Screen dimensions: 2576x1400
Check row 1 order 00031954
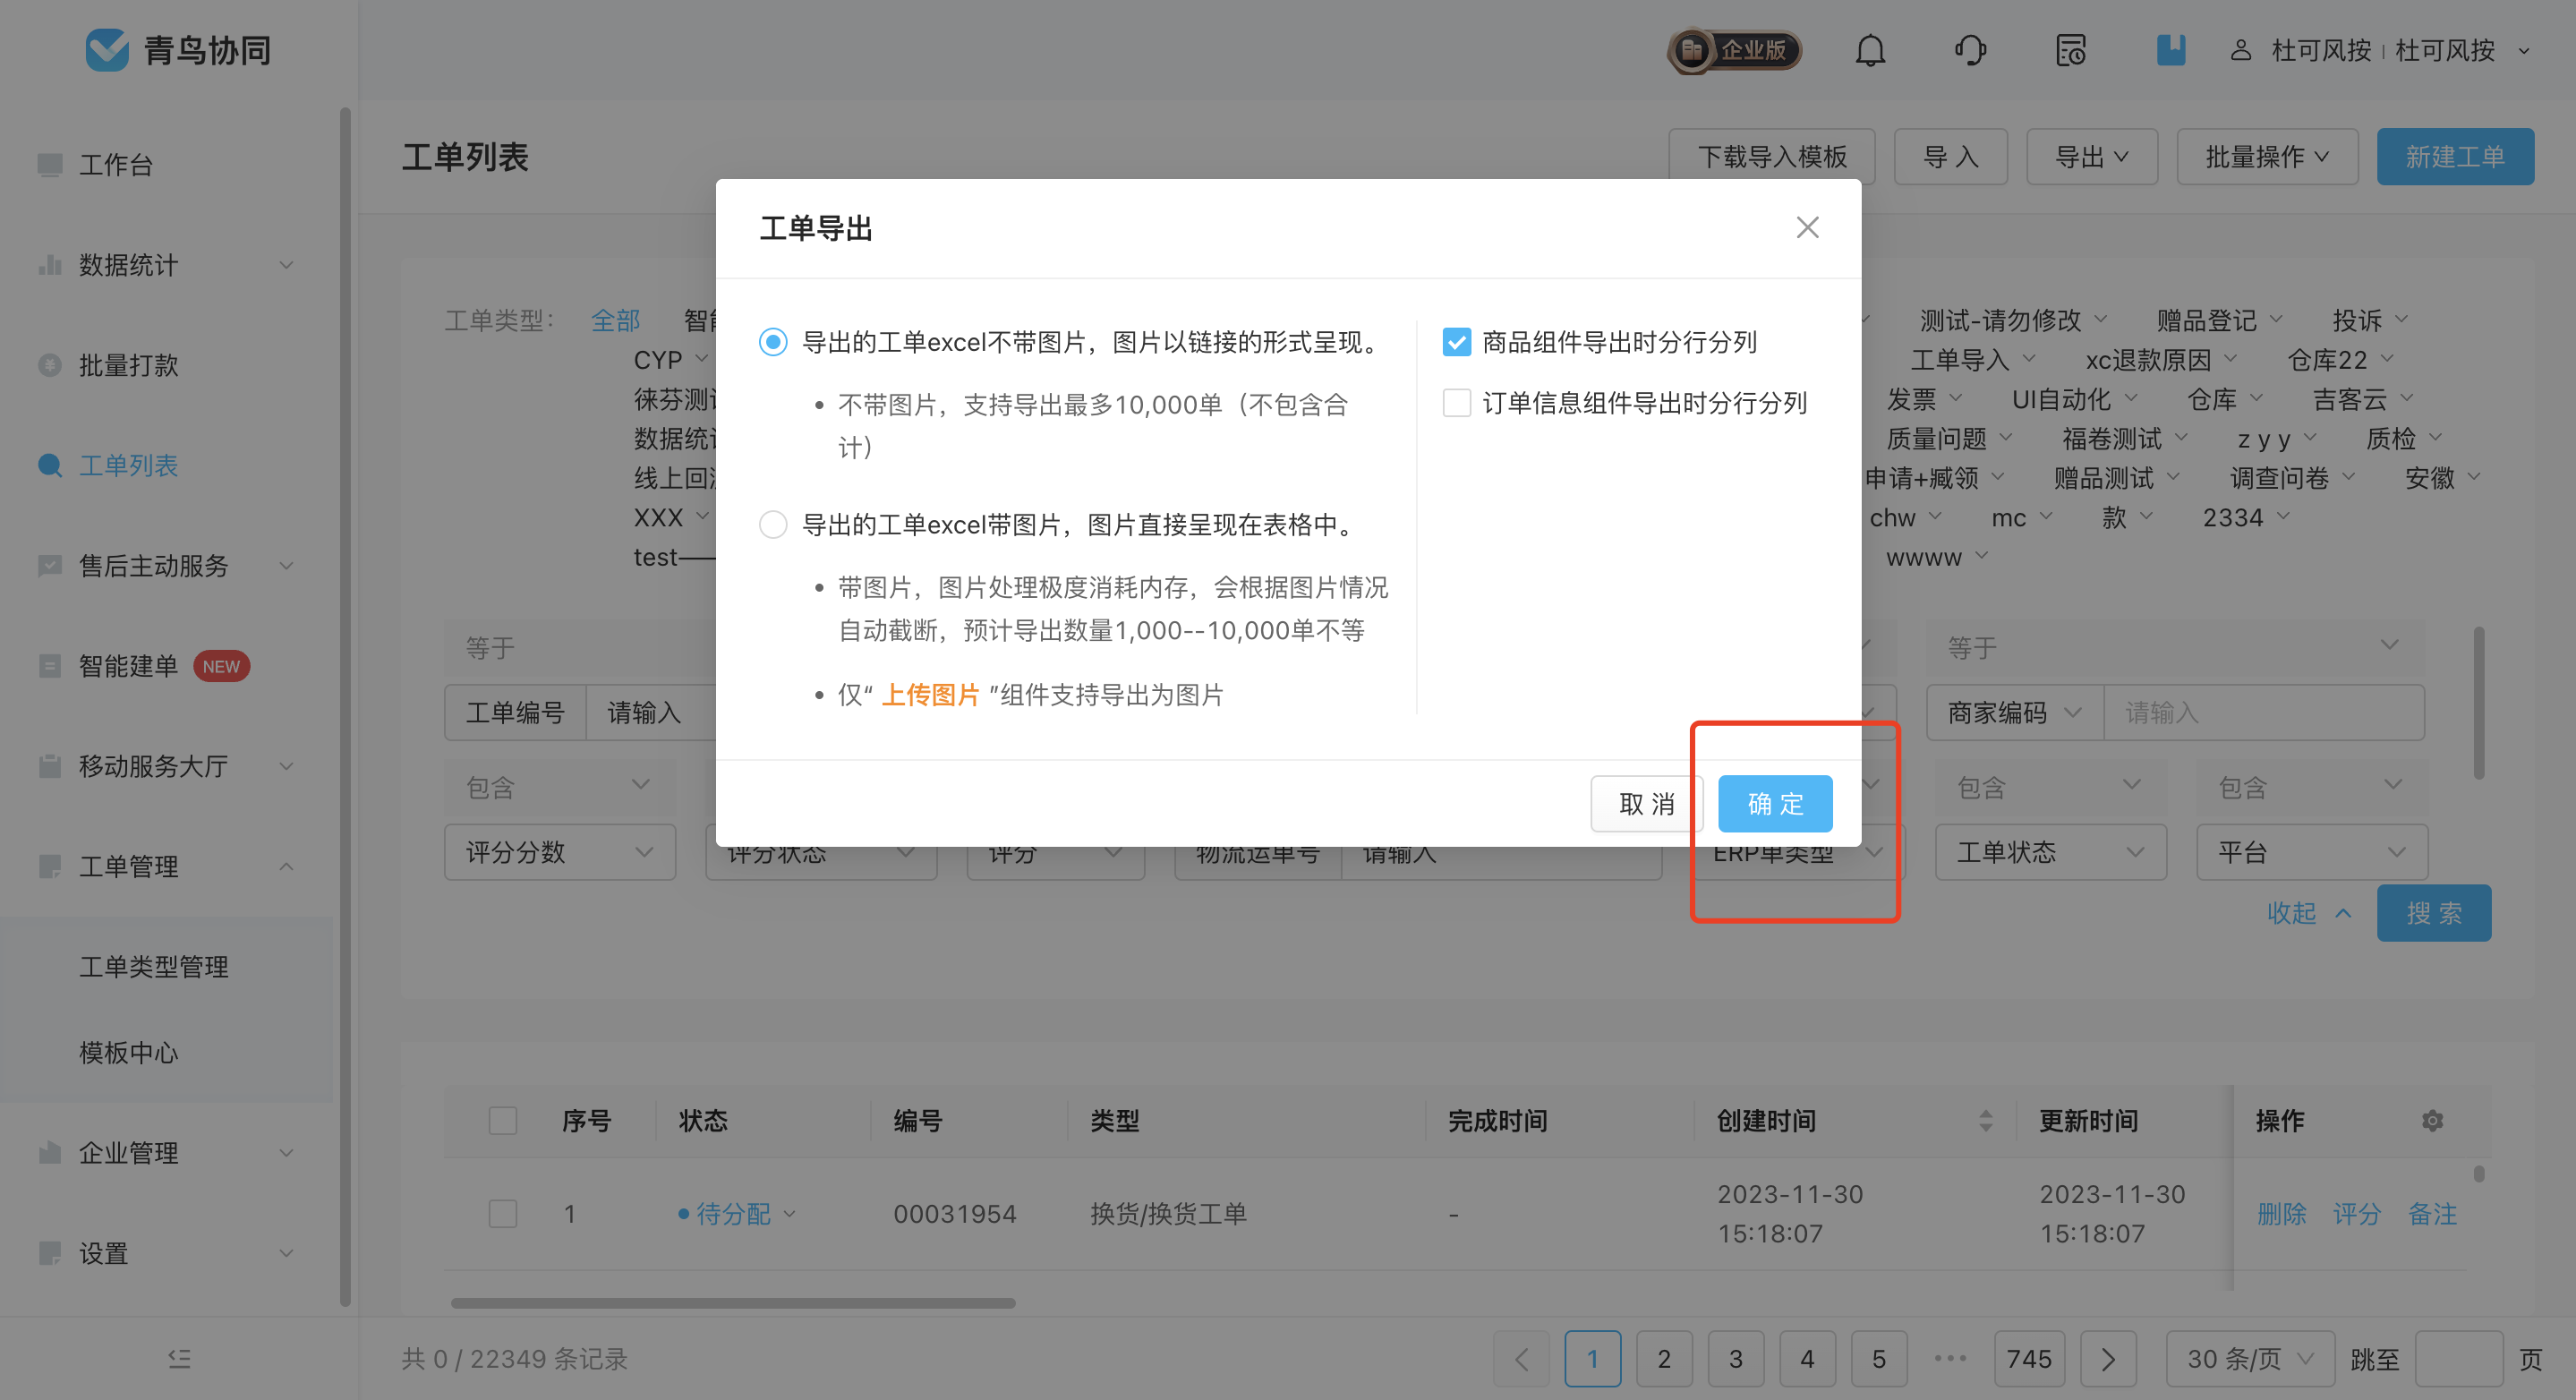pos(503,1213)
